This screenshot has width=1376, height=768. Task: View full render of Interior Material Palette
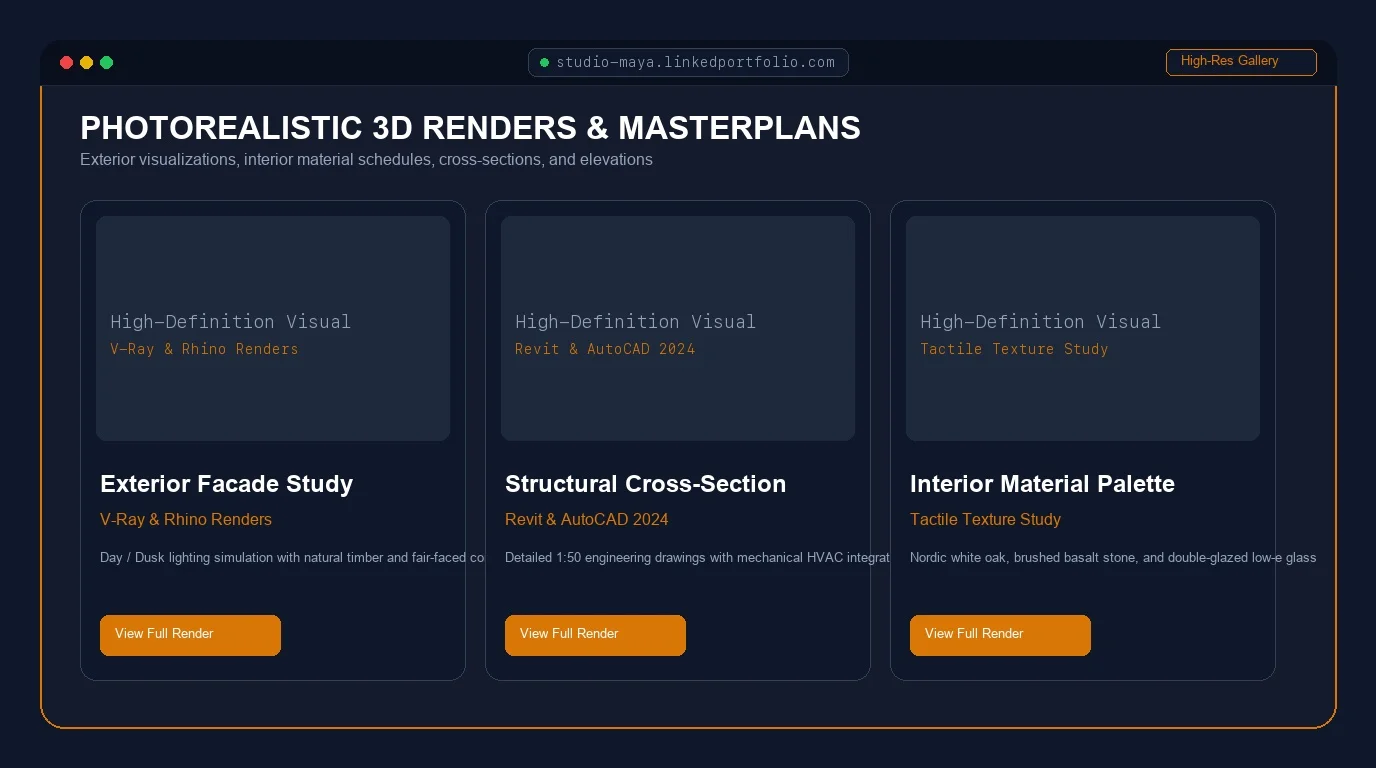tap(1000, 635)
